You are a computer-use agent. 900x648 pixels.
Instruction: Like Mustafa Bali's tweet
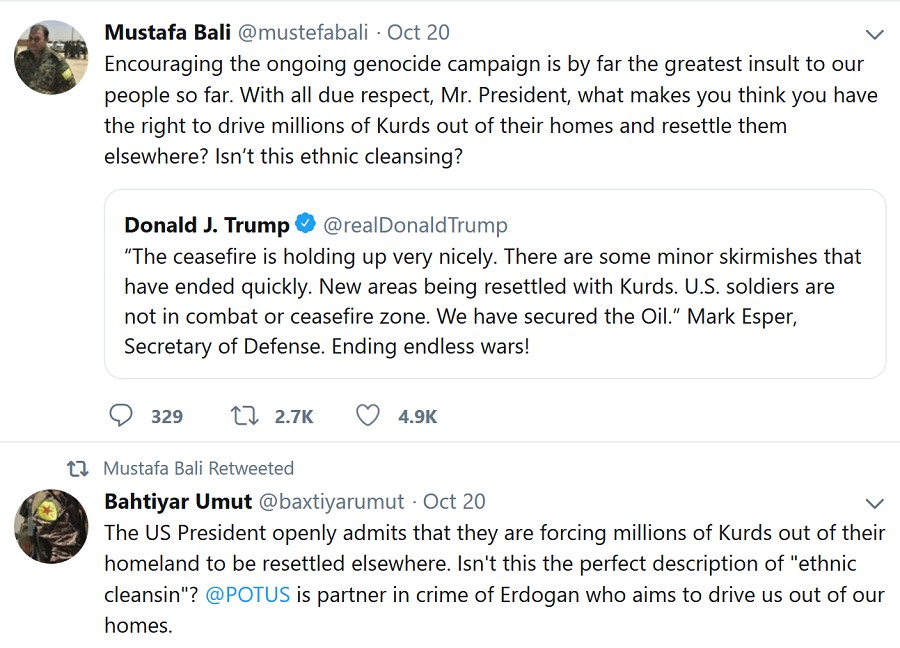pos(368,415)
